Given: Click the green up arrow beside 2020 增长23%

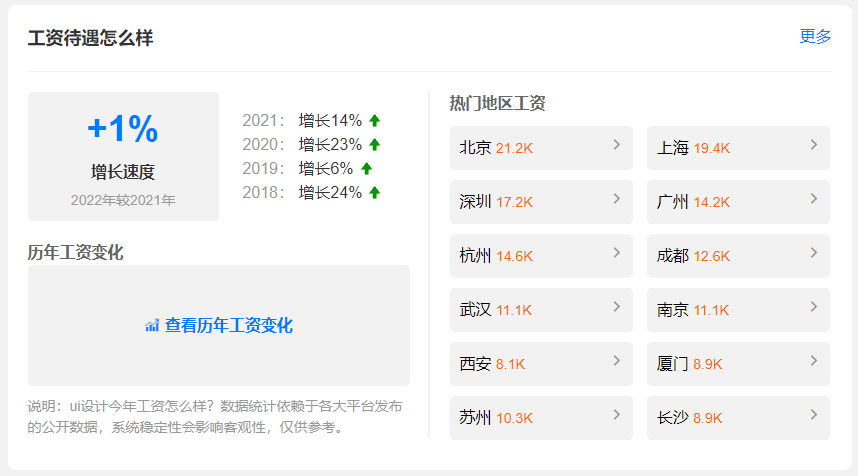Looking at the screenshot, I should [x=374, y=144].
